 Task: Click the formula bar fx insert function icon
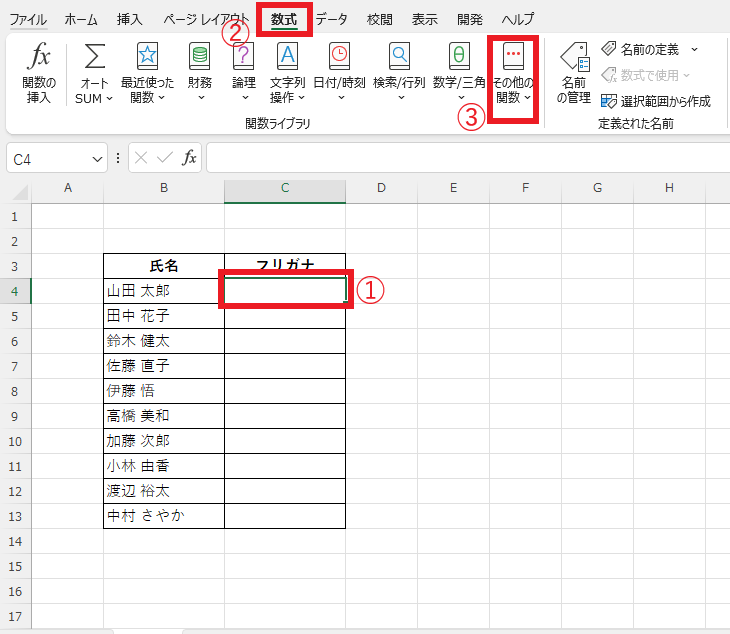click(189, 158)
